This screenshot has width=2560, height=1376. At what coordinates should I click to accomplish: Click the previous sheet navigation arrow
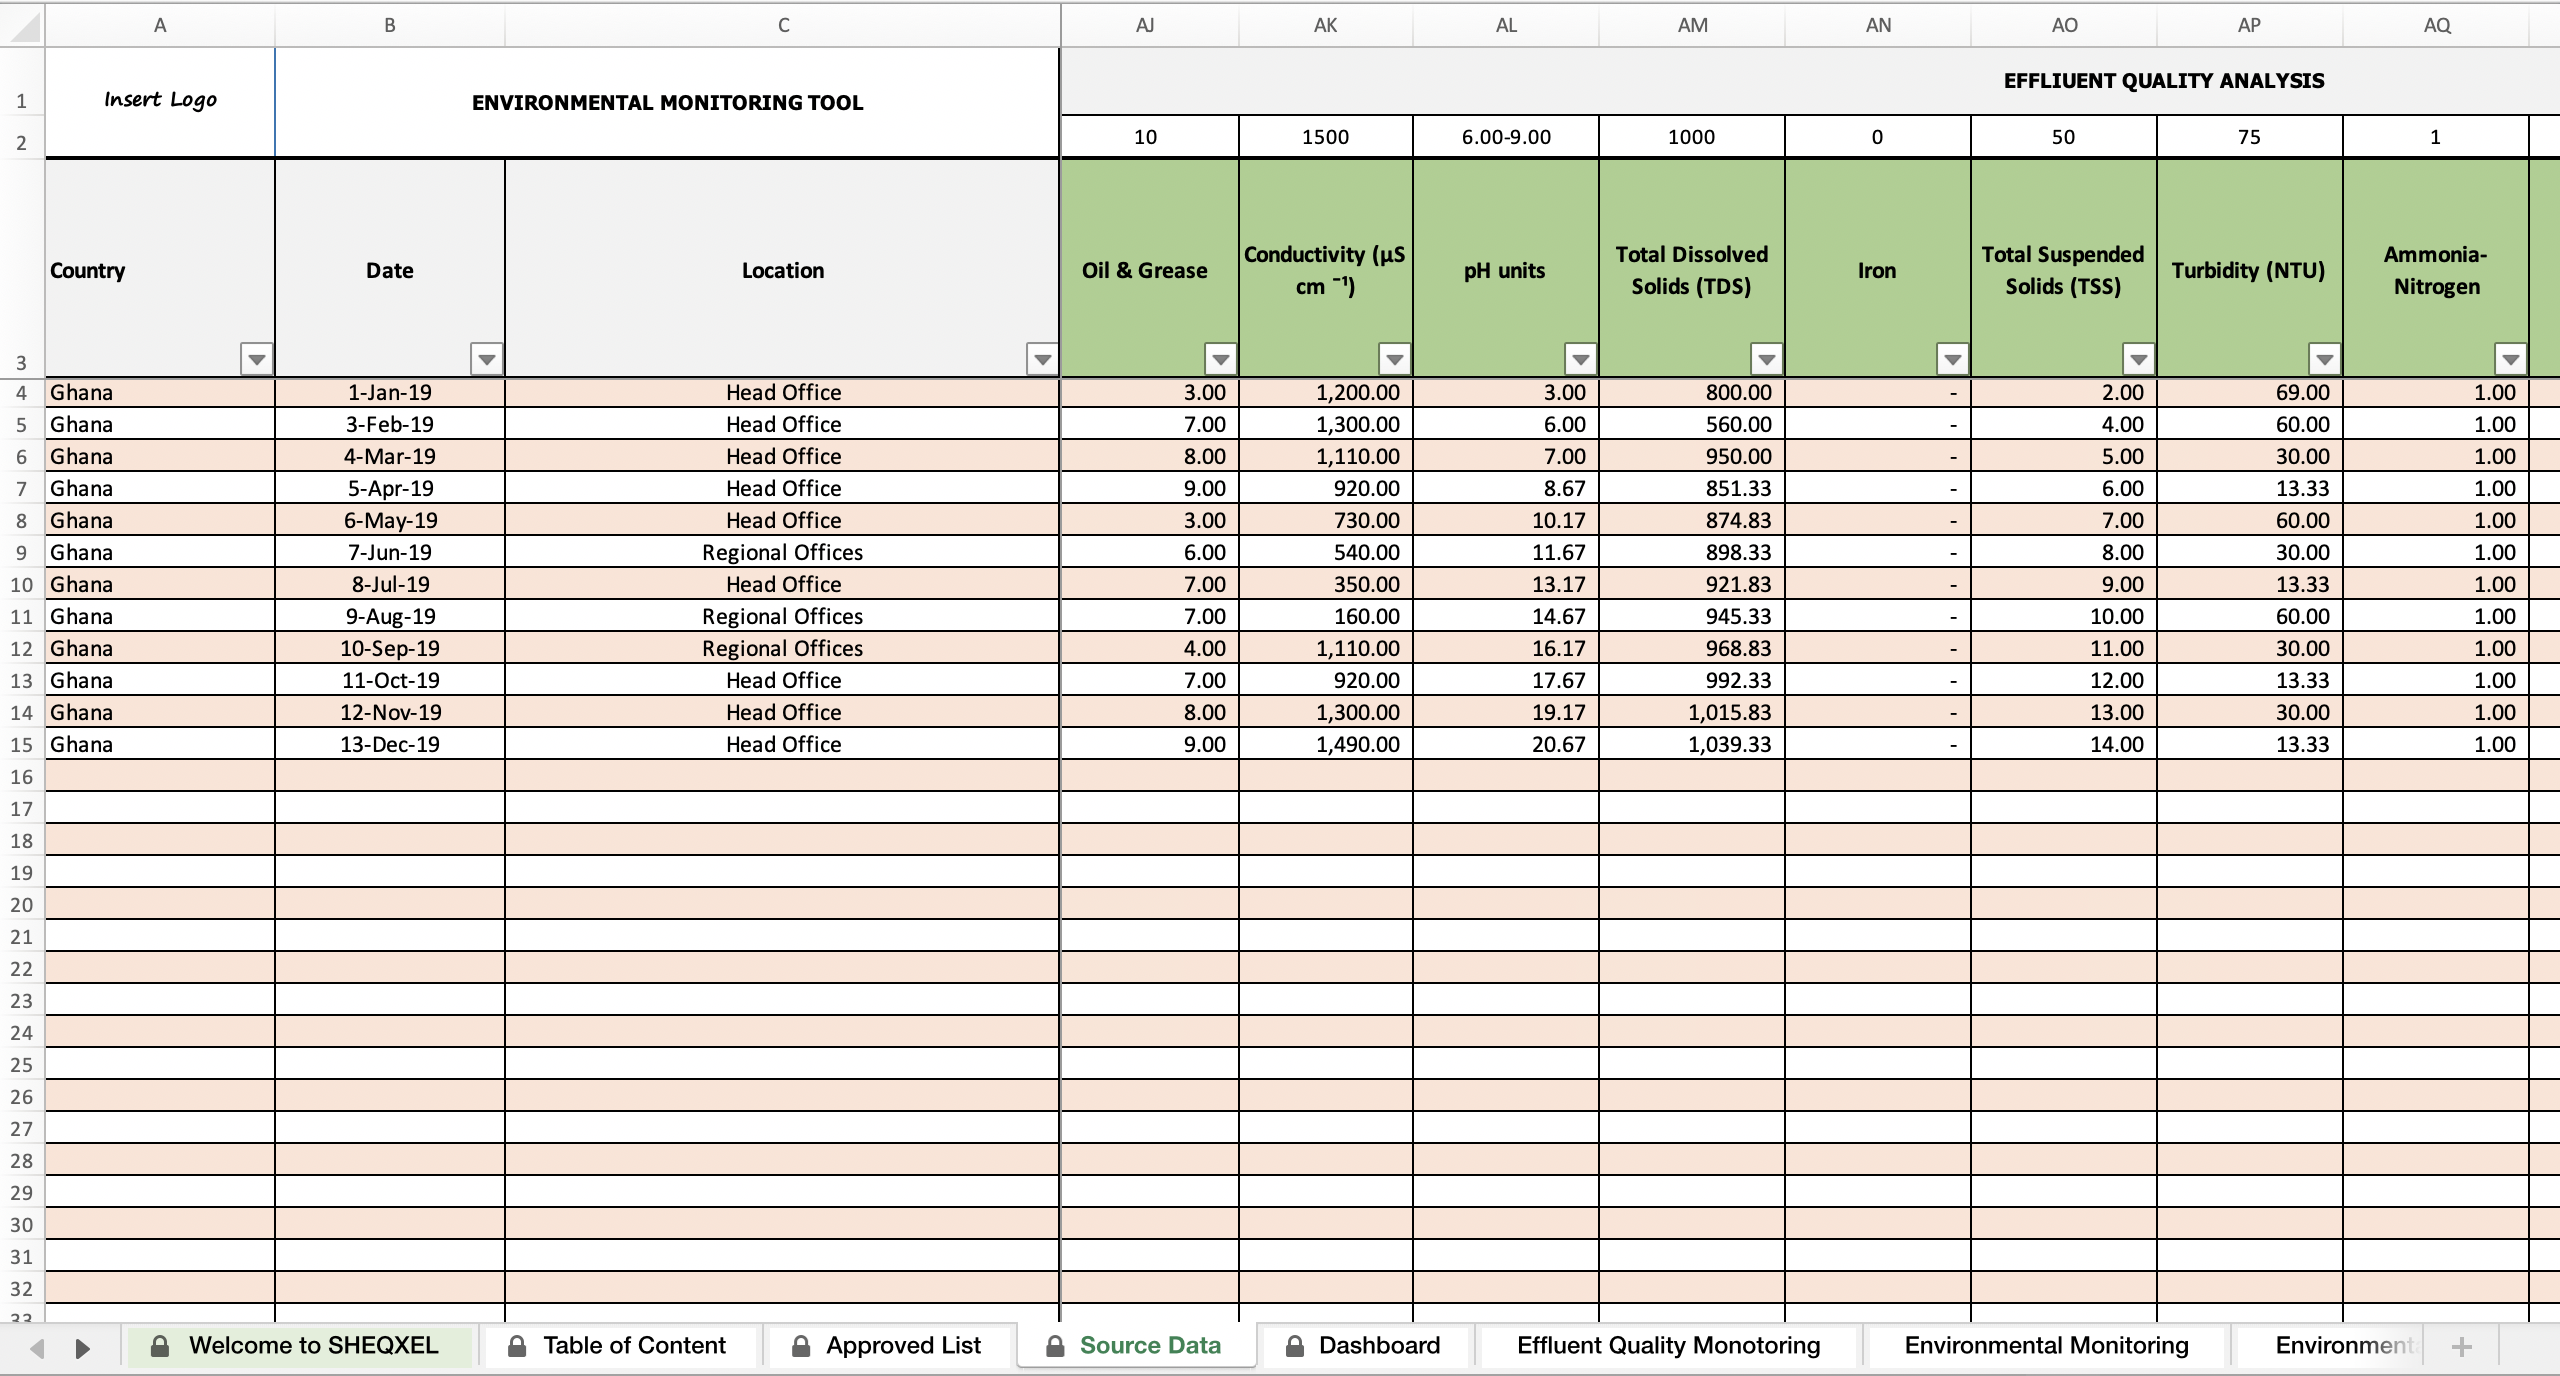(x=38, y=1348)
